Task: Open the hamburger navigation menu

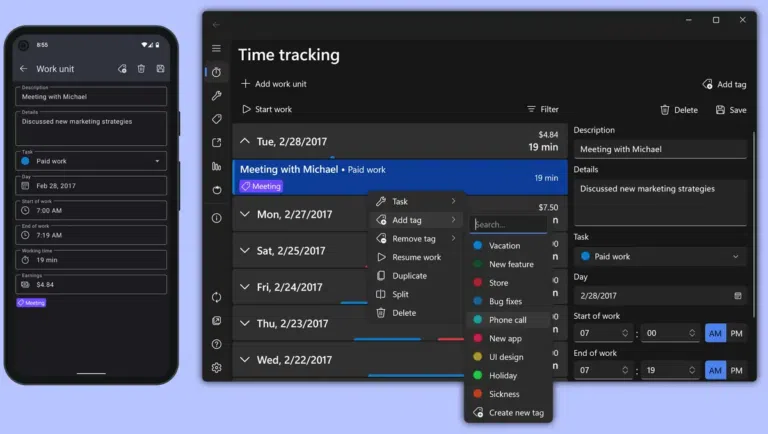Action: click(x=216, y=48)
